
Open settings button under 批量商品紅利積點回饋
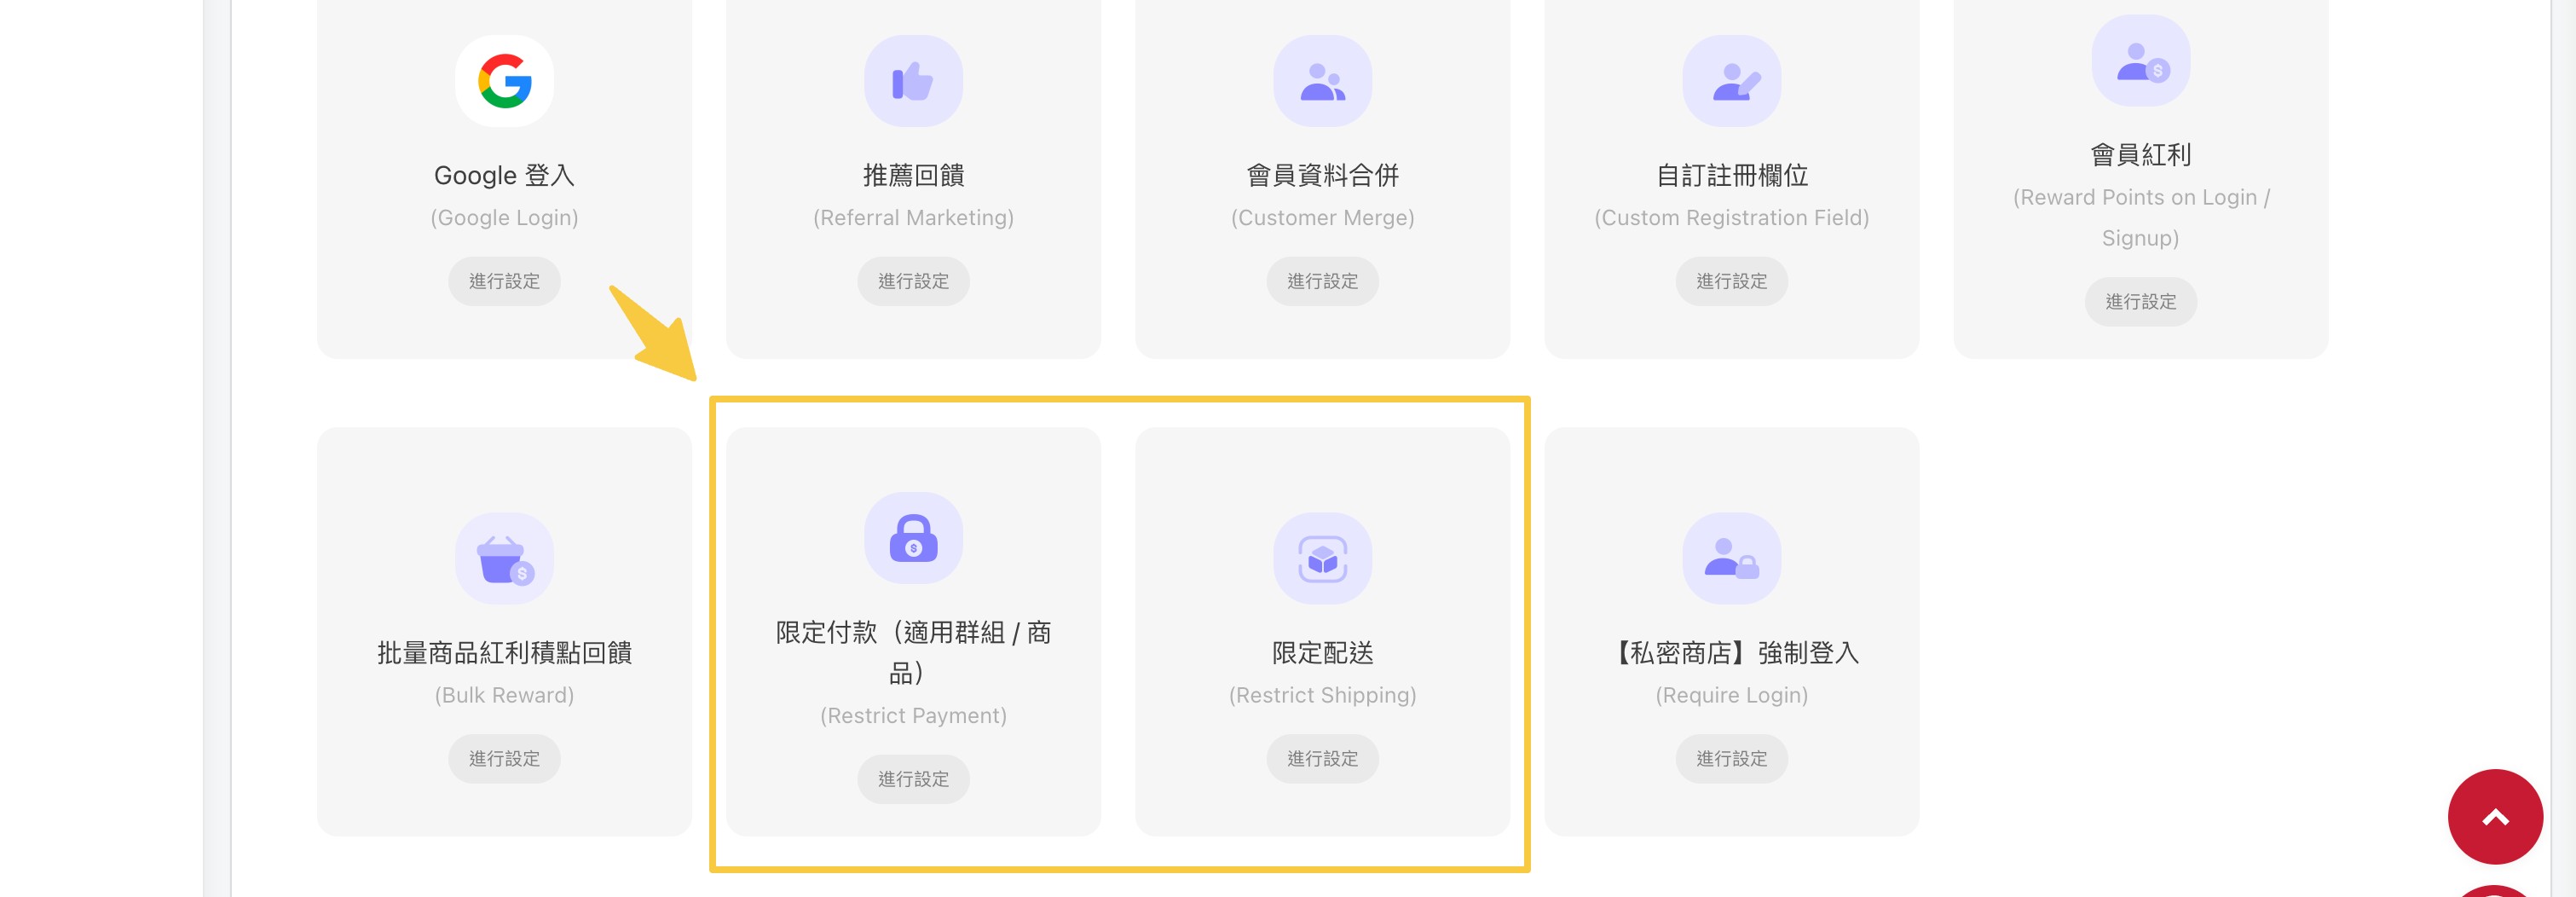coord(504,758)
